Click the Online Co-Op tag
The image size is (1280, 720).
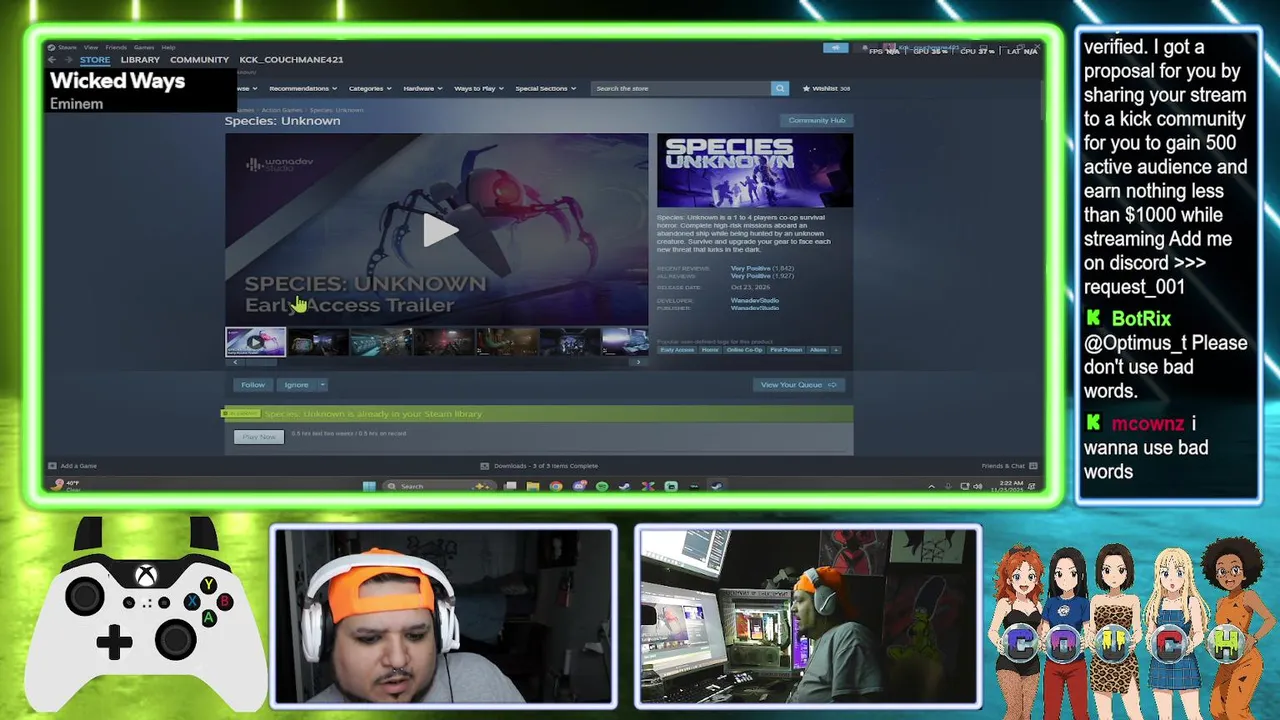pos(744,350)
